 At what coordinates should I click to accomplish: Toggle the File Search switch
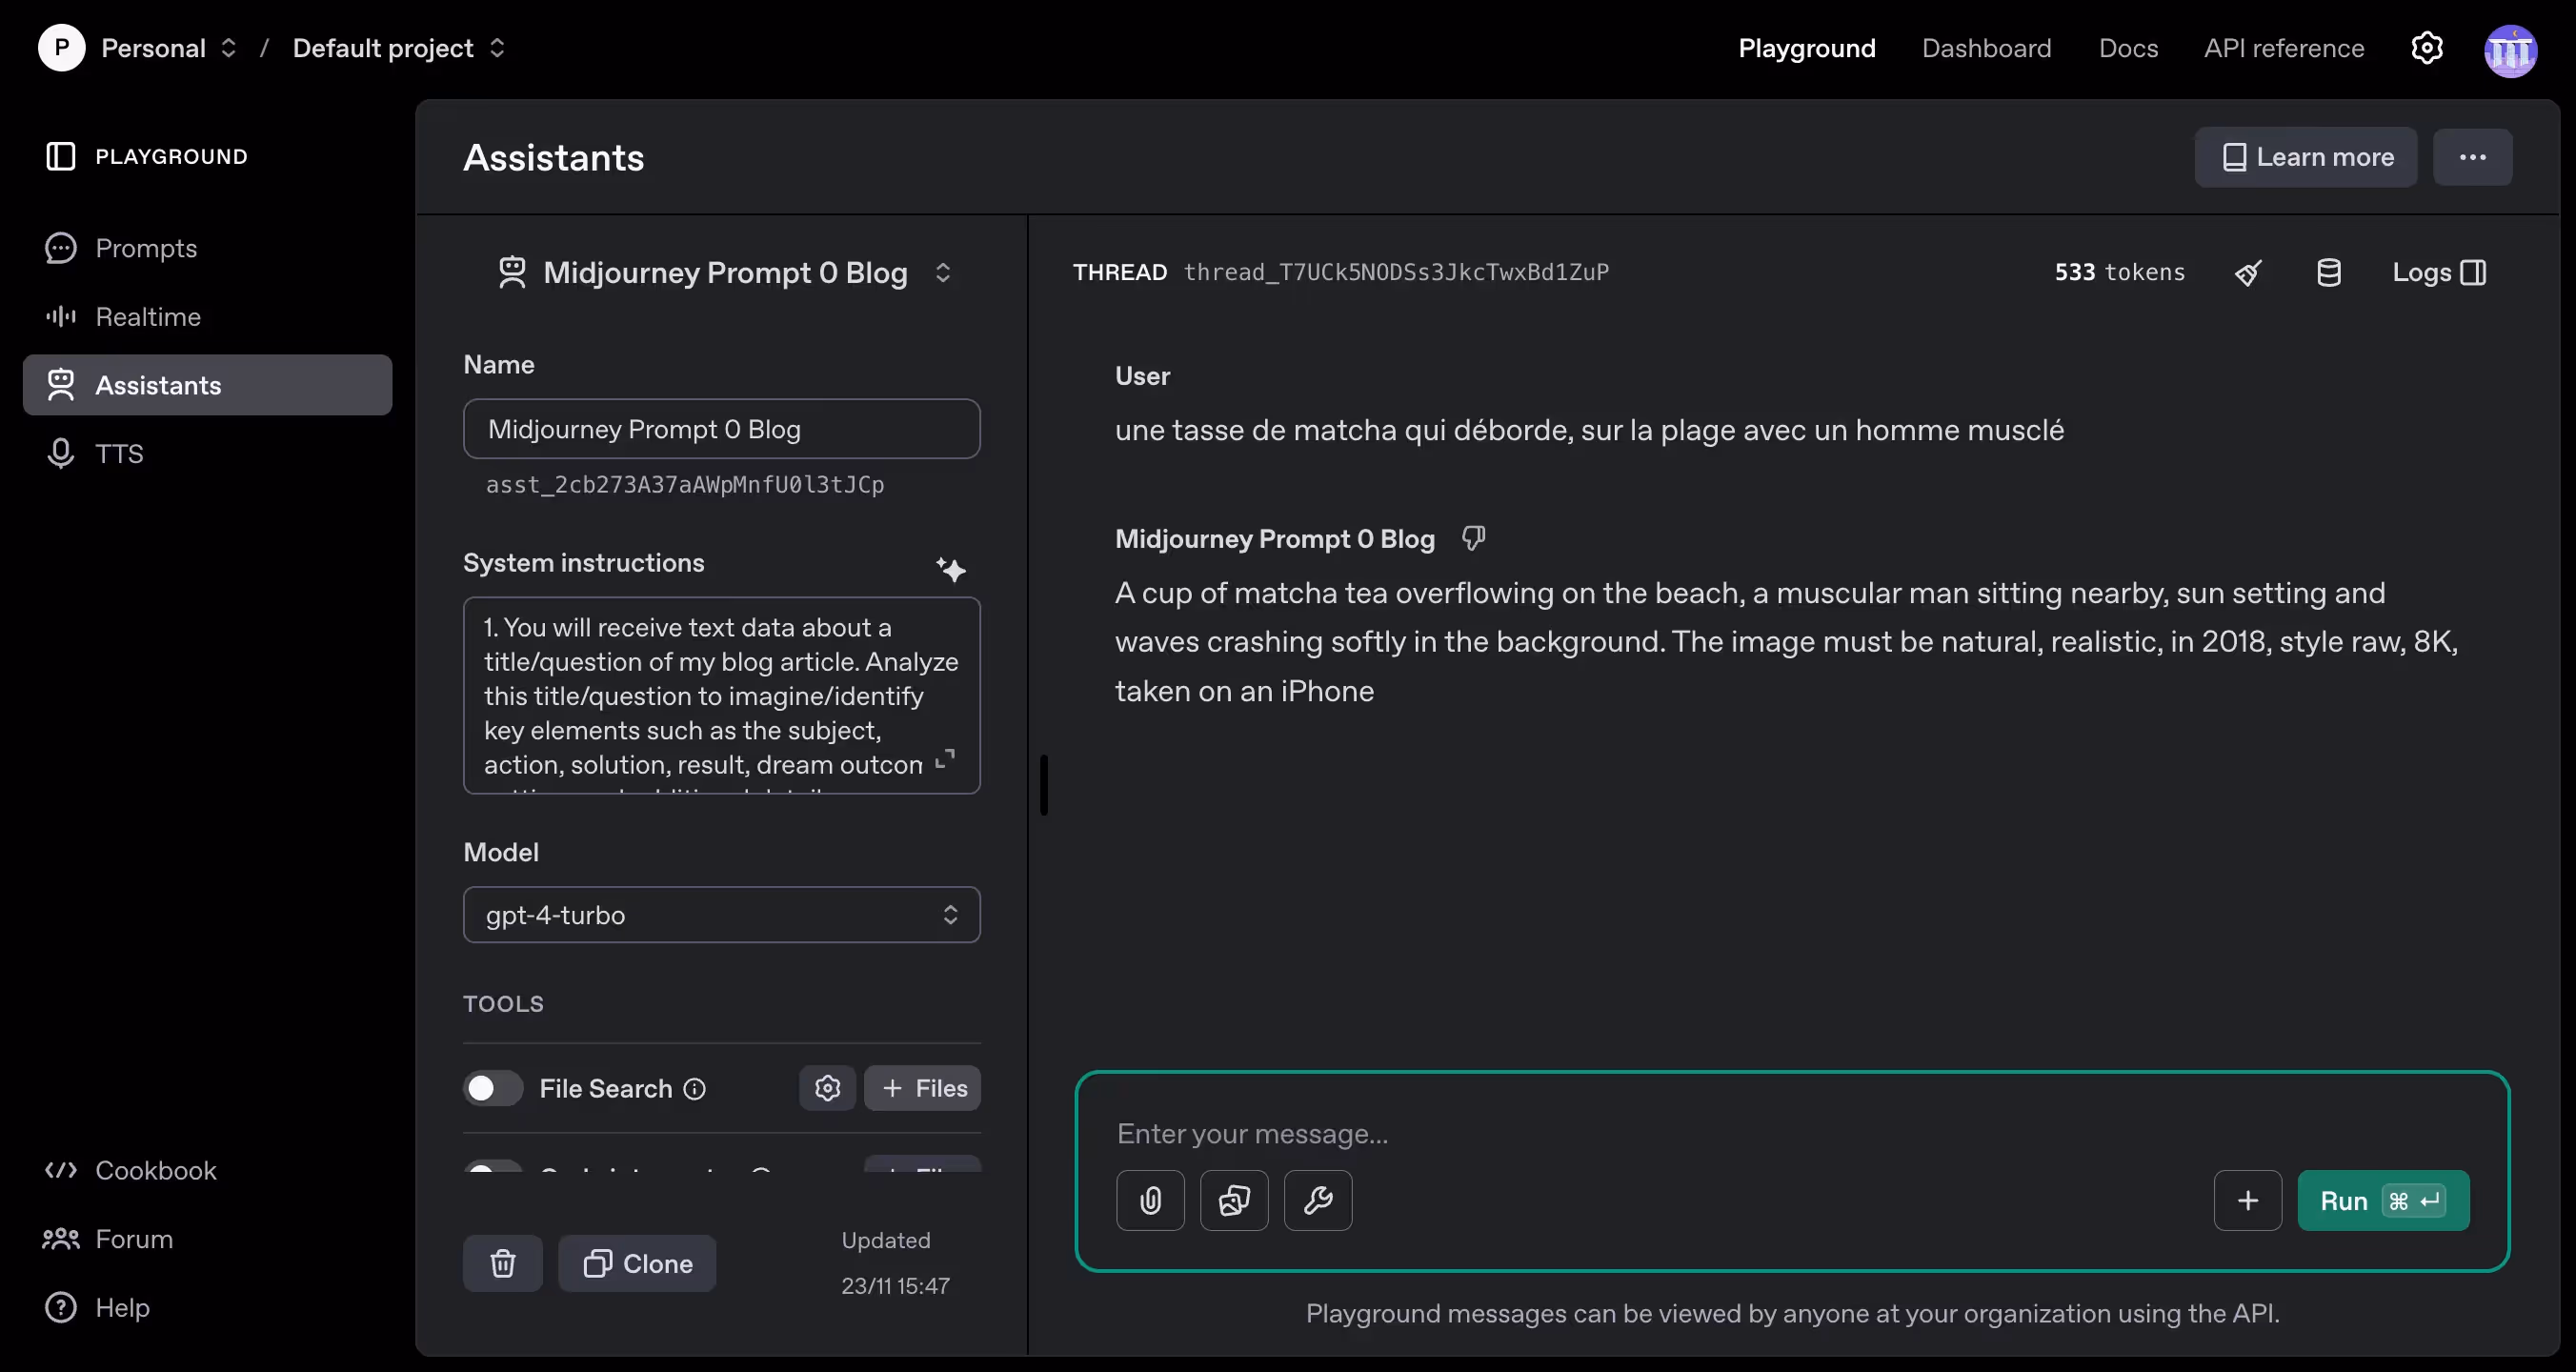point(493,1088)
